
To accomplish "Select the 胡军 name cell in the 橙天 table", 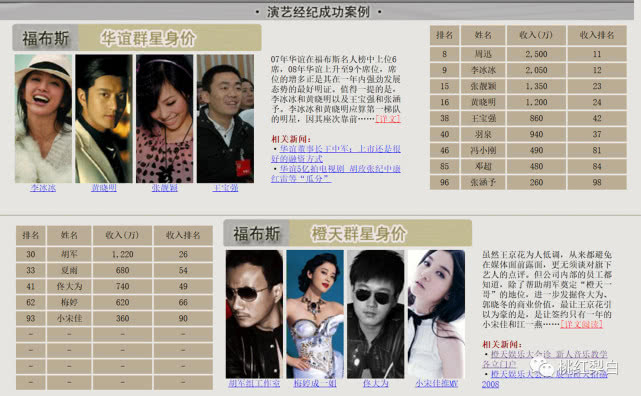I will click(69, 254).
